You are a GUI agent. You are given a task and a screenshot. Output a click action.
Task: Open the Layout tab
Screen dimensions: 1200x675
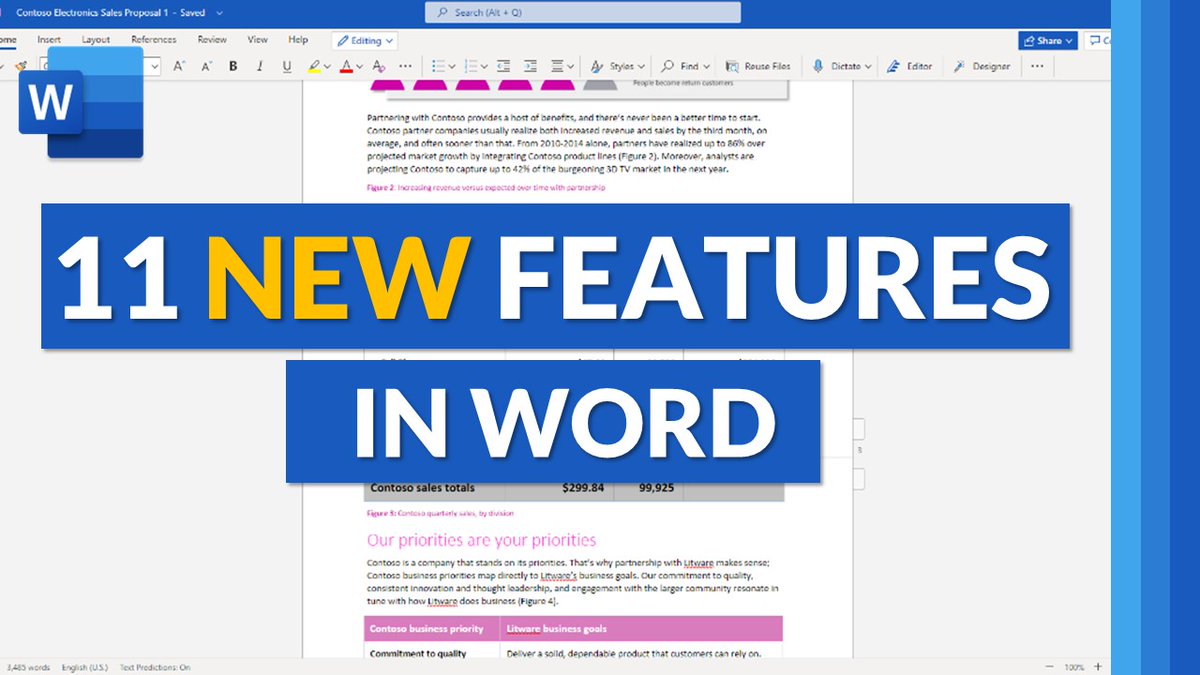[96, 40]
